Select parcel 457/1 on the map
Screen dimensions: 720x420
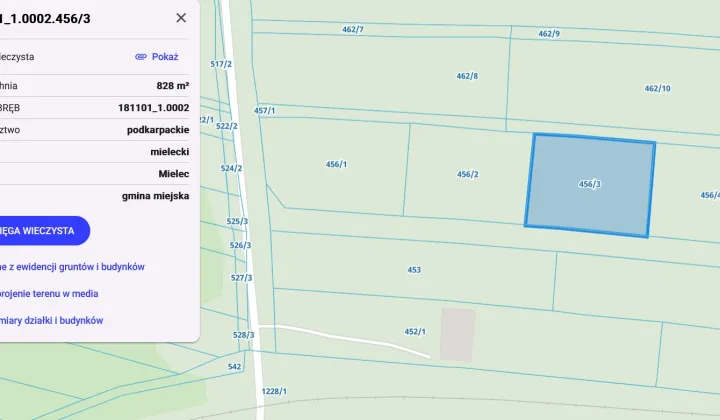point(264,111)
